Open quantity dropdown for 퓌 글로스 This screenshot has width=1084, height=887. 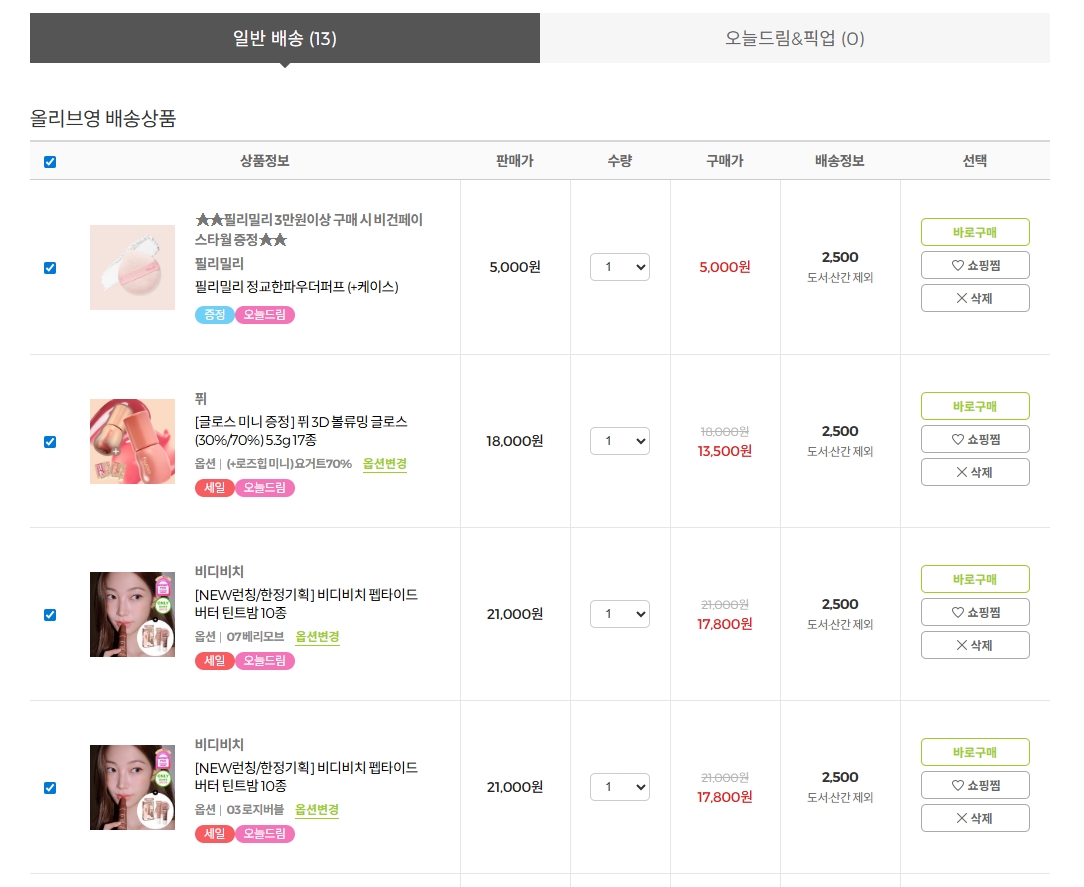coord(620,441)
